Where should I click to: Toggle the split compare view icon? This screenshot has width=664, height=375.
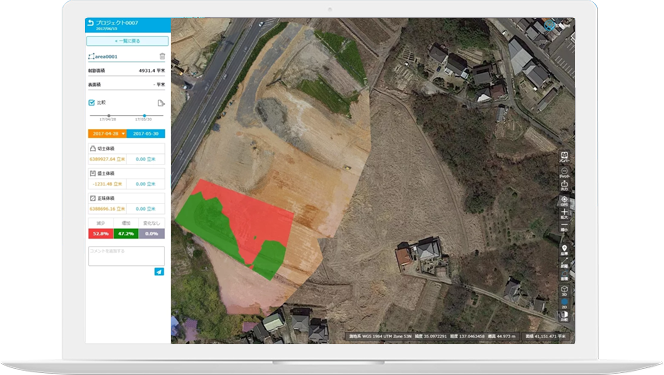click(564, 315)
